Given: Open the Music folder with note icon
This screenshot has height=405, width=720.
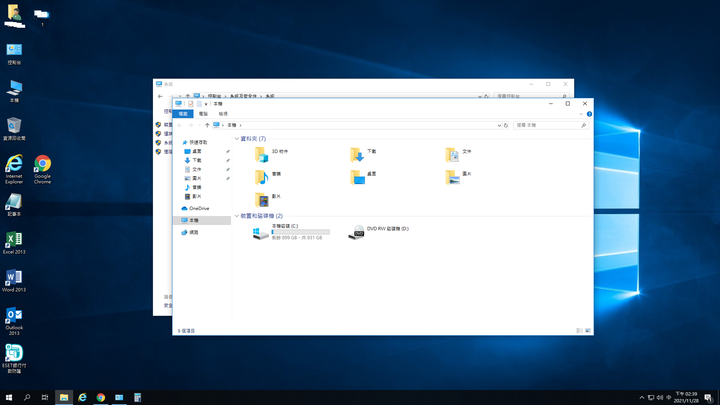Looking at the screenshot, I should coord(268,177).
